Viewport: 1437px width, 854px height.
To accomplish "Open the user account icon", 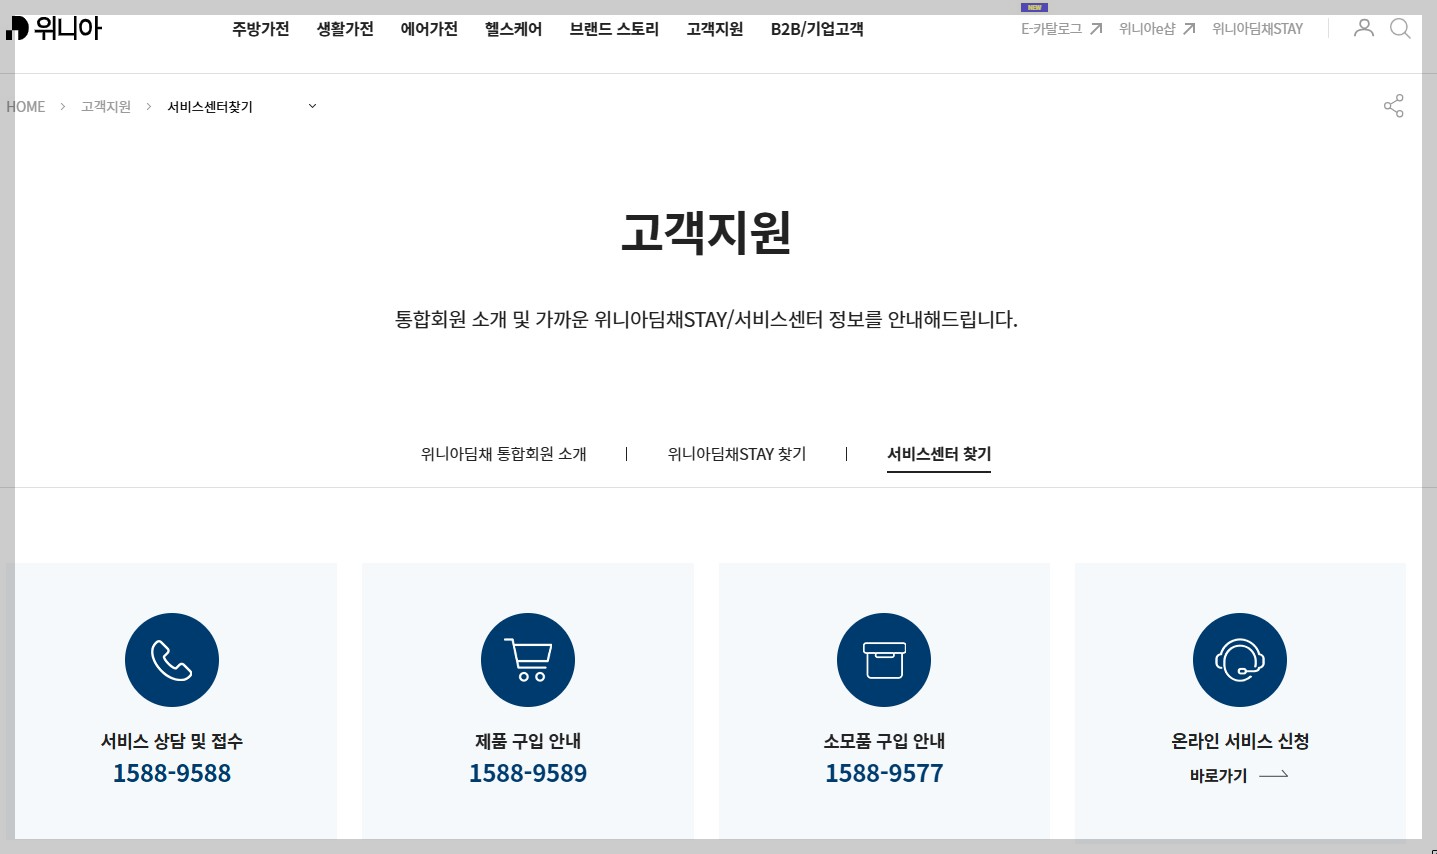I will pyautogui.click(x=1363, y=28).
